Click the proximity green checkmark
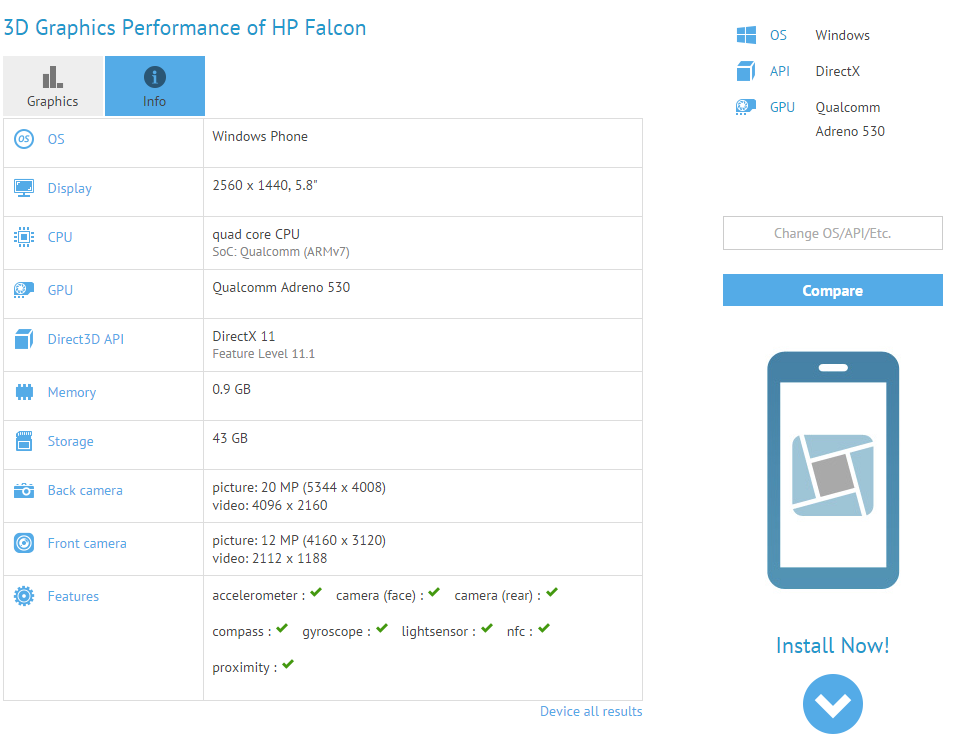953x745 pixels. tap(287, 665)
